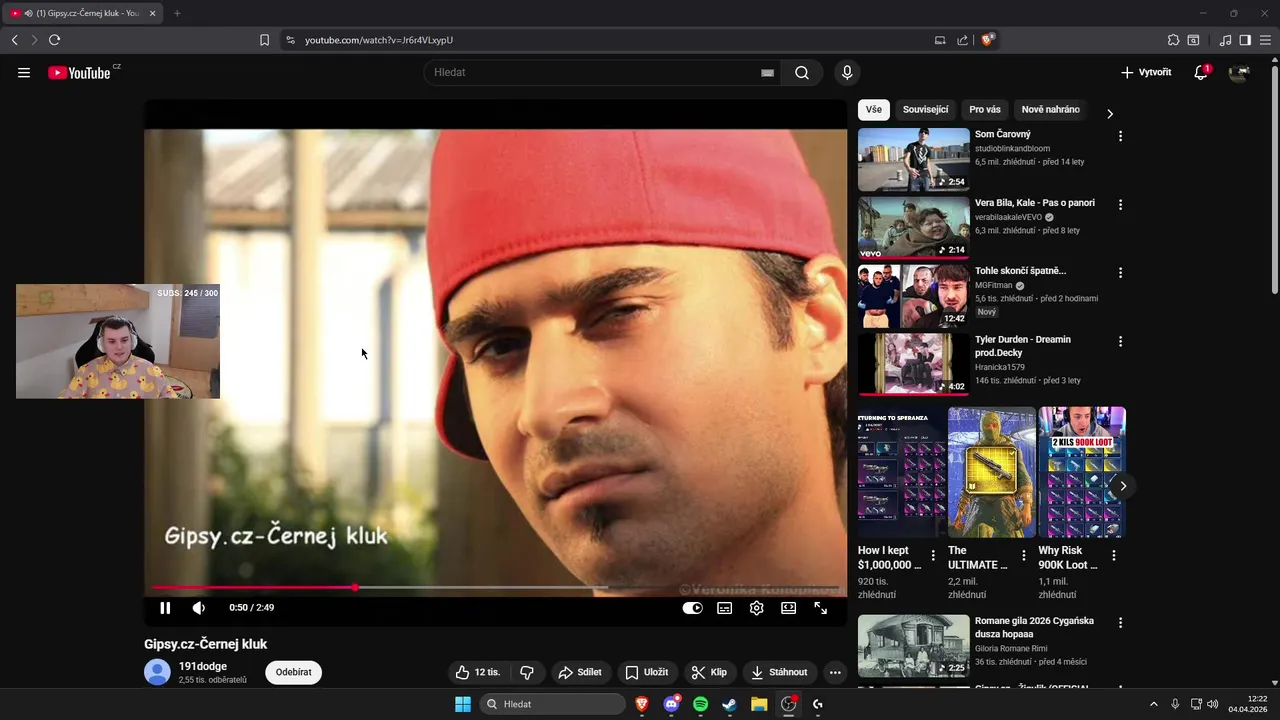Share the video via Sdílet
The image size is (1280, 720).
click(580, 672)
